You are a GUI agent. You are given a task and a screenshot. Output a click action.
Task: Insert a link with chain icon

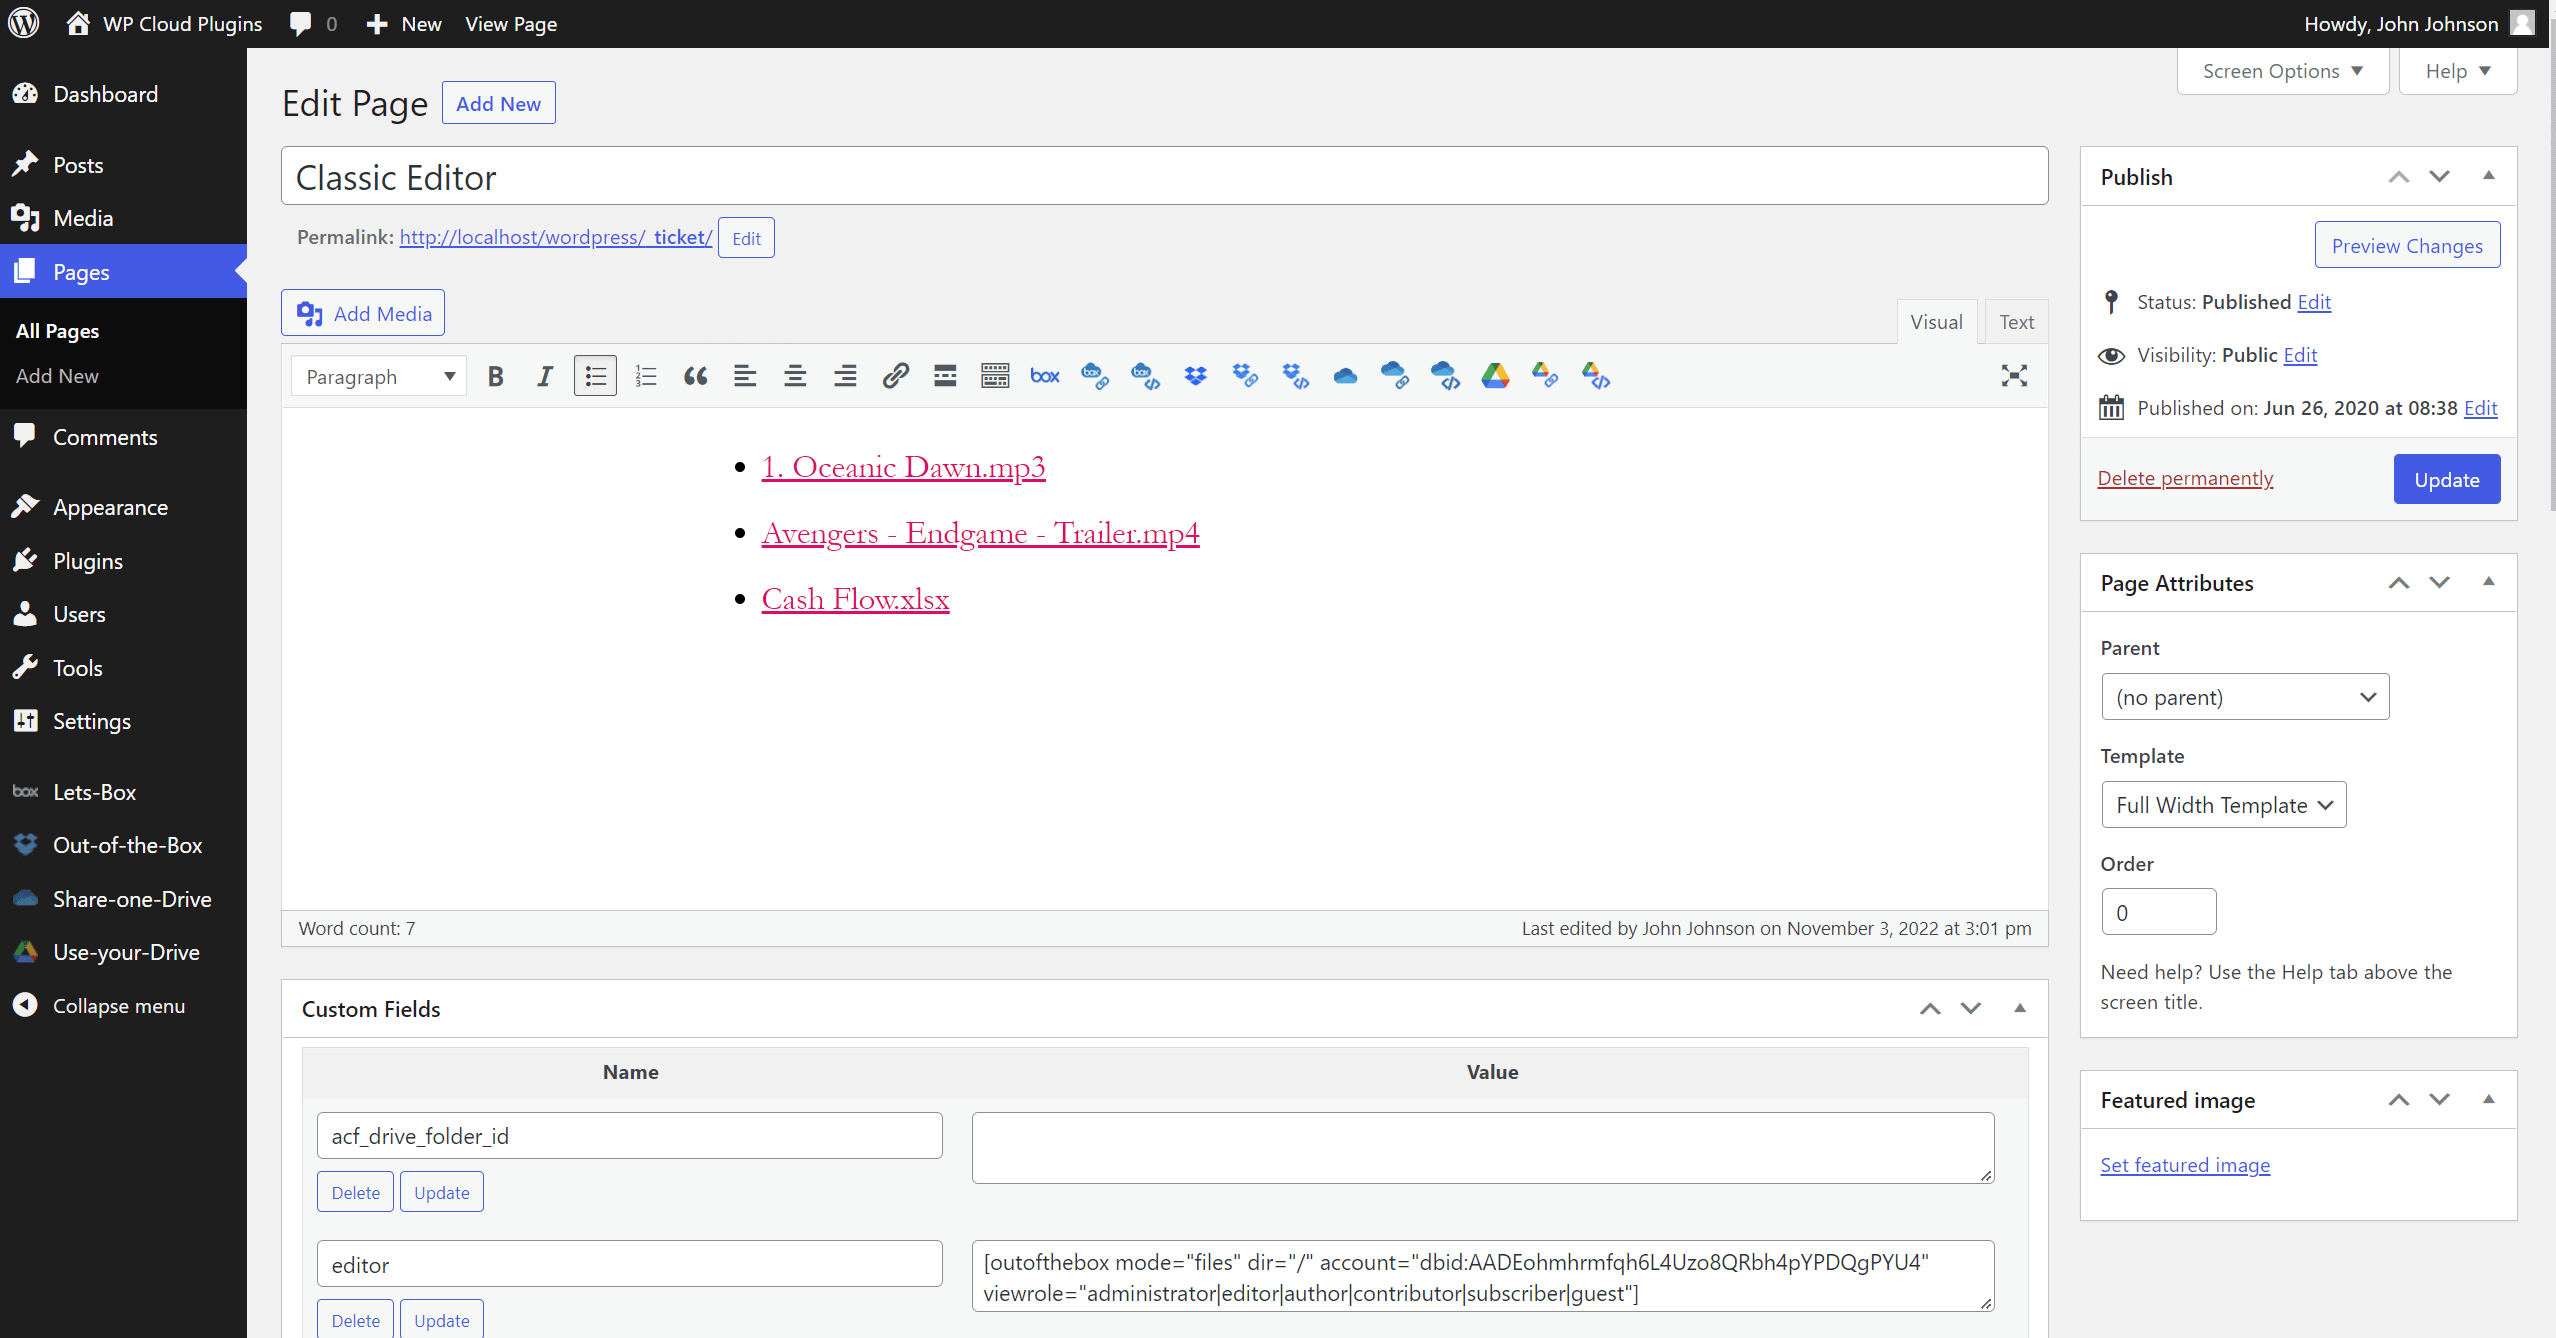point(895,376)
